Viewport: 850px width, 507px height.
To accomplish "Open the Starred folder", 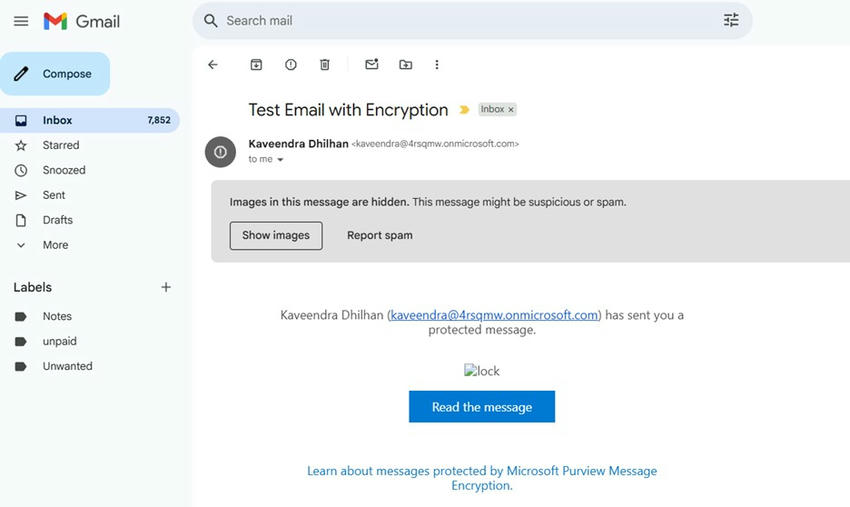I will point(60,145).
